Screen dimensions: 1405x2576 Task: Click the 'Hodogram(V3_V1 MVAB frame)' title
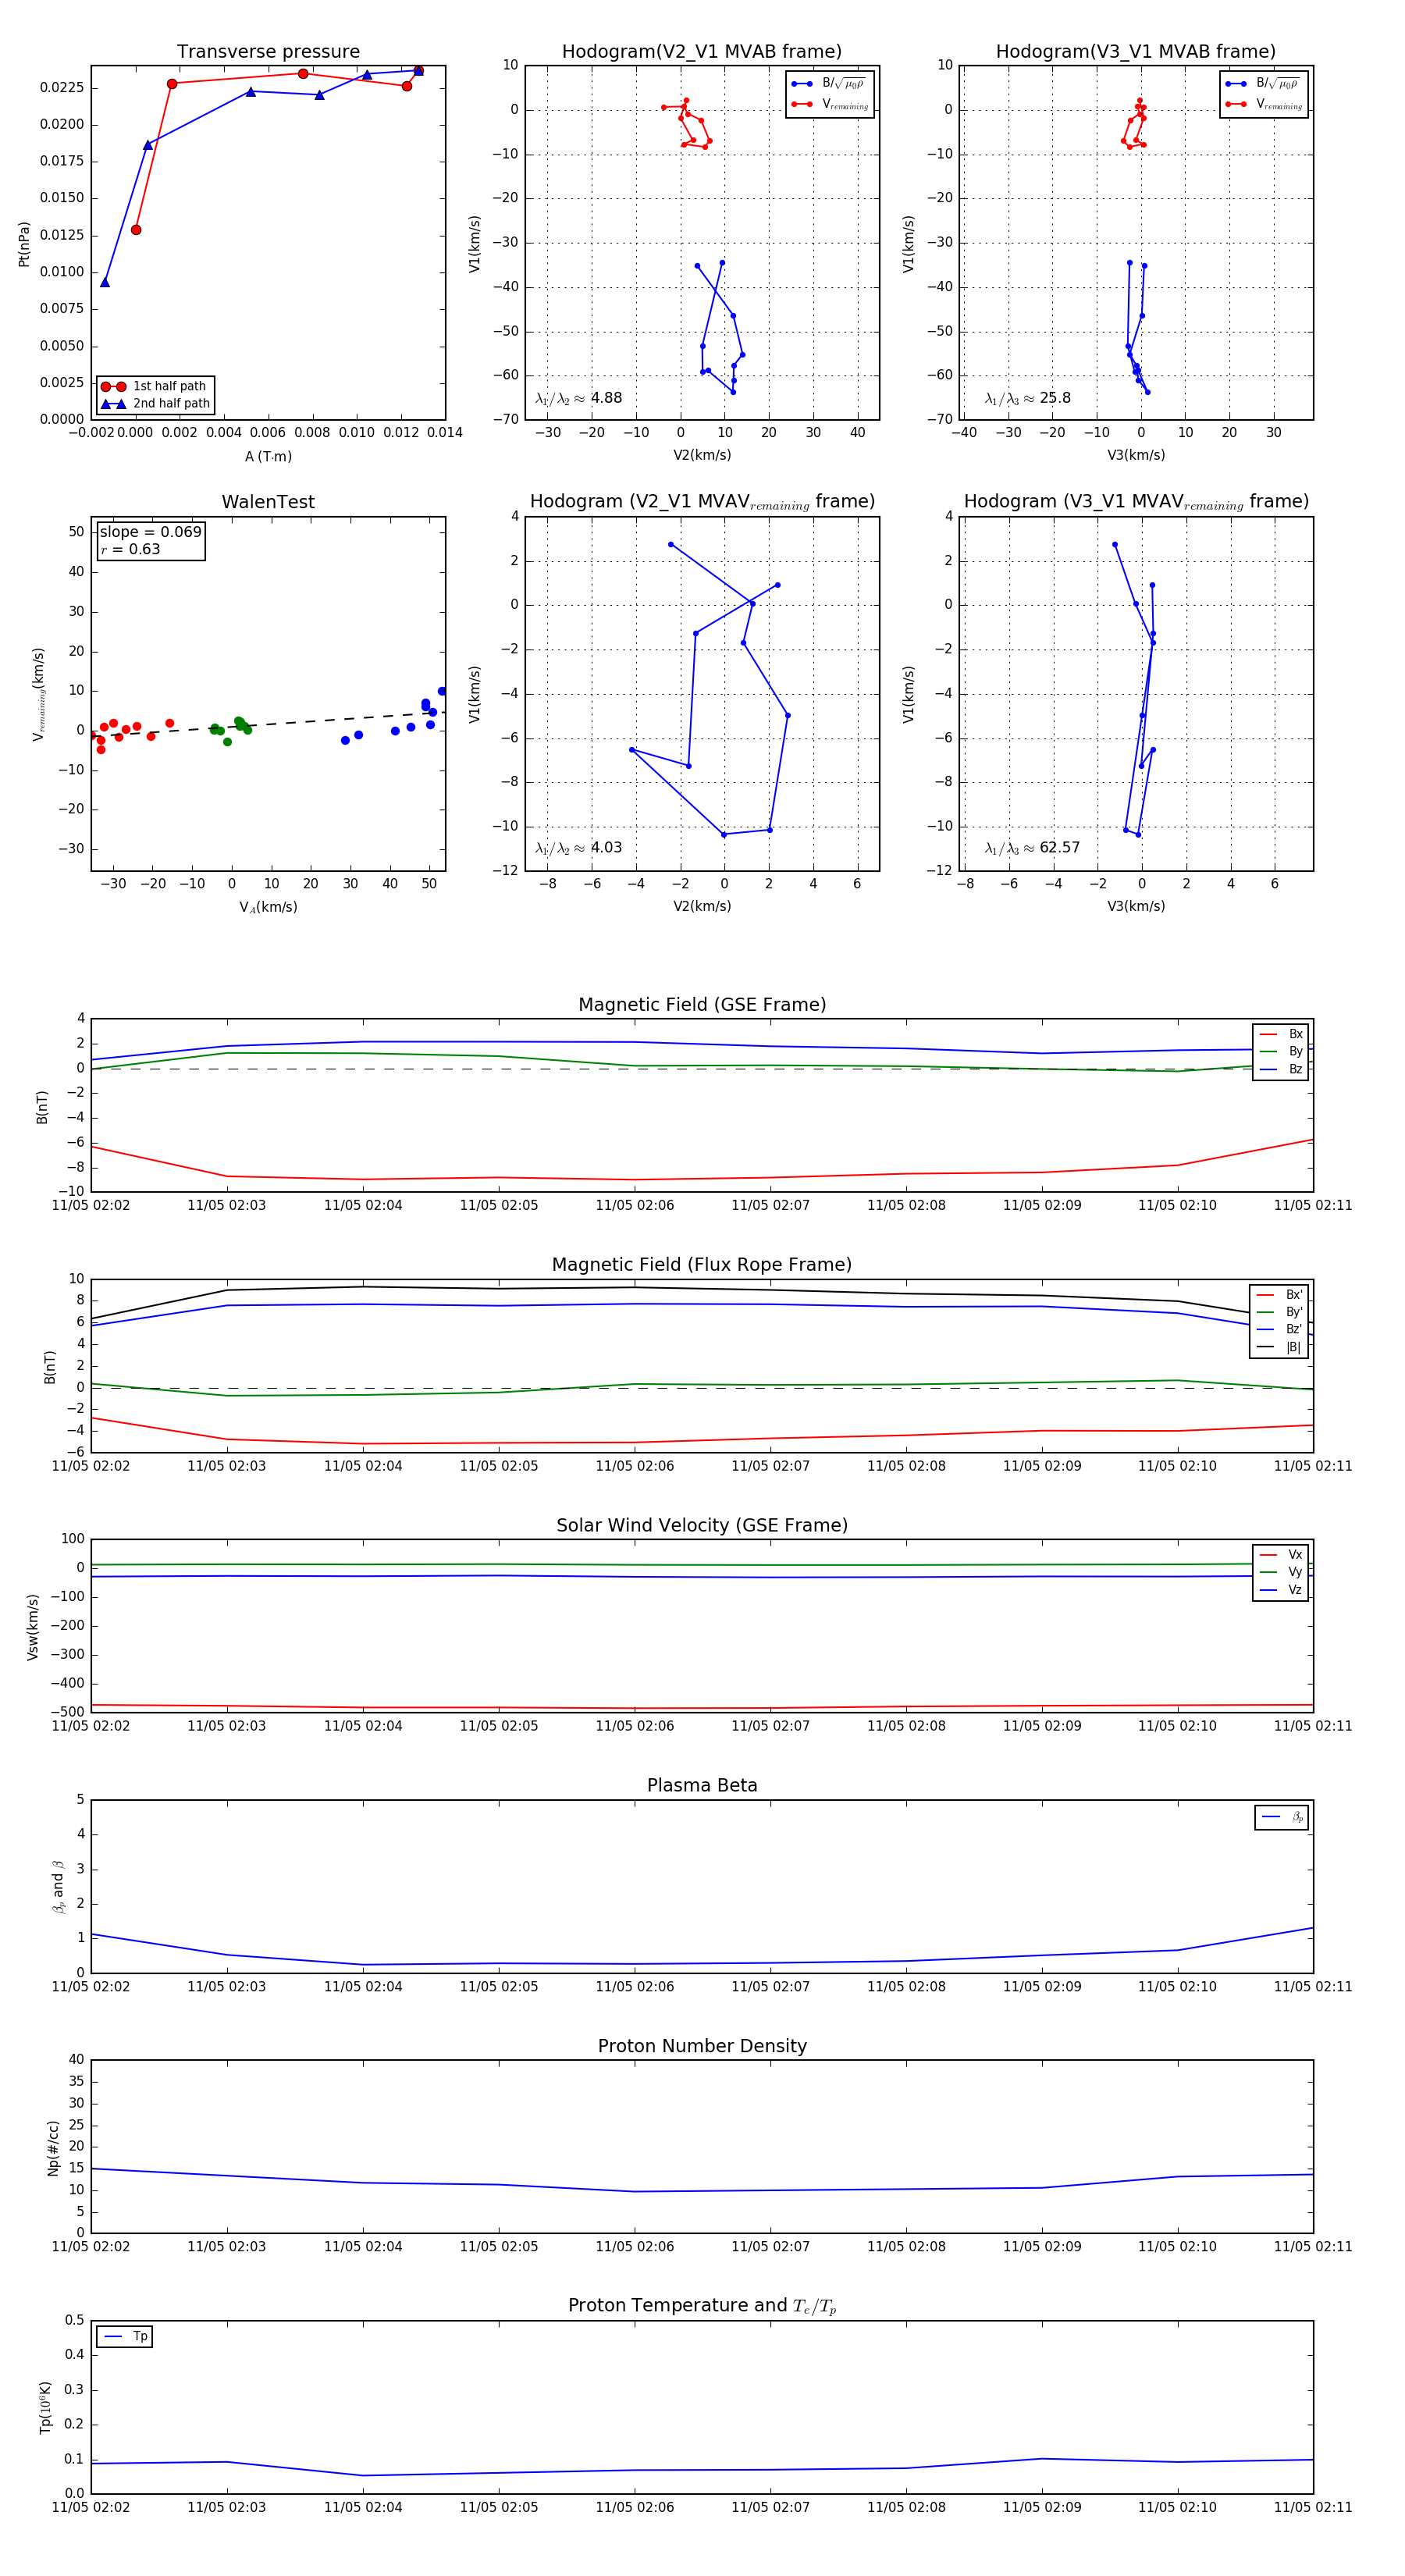[x=1136, y=52]
